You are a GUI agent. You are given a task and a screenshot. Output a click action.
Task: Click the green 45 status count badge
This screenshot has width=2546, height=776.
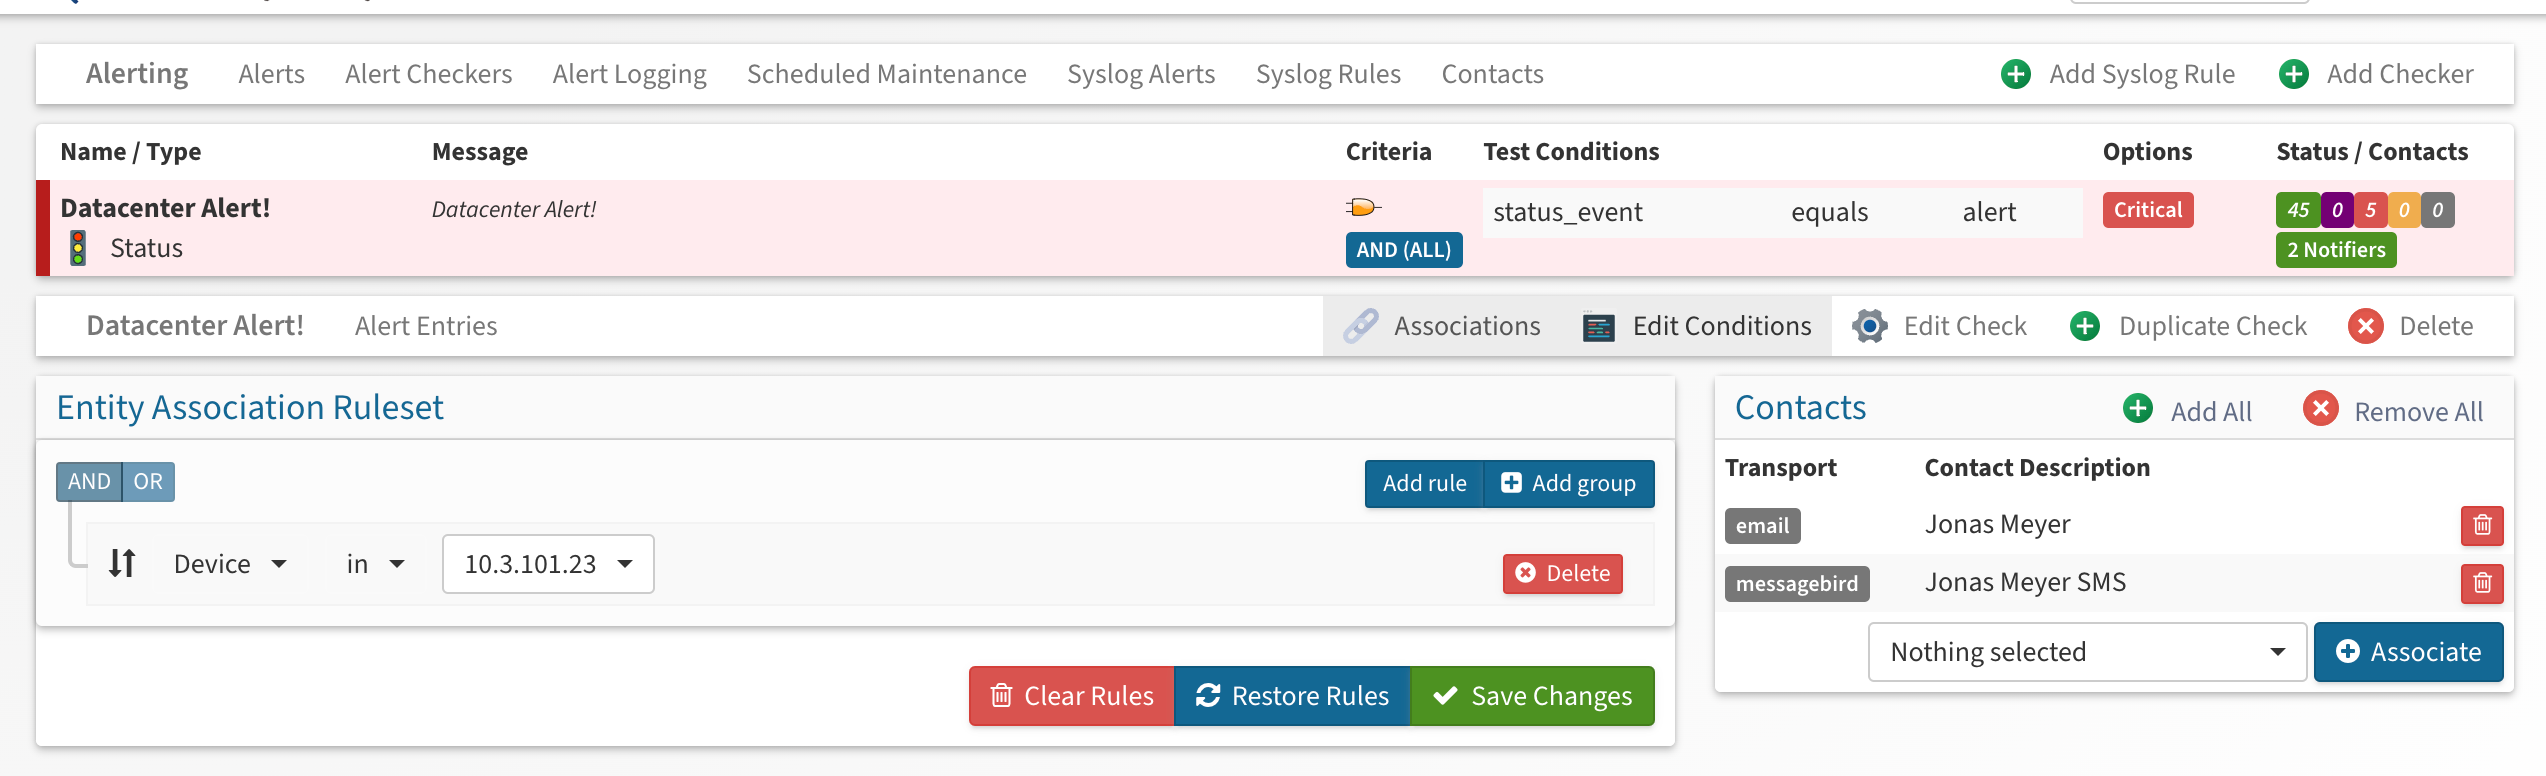2297,210
